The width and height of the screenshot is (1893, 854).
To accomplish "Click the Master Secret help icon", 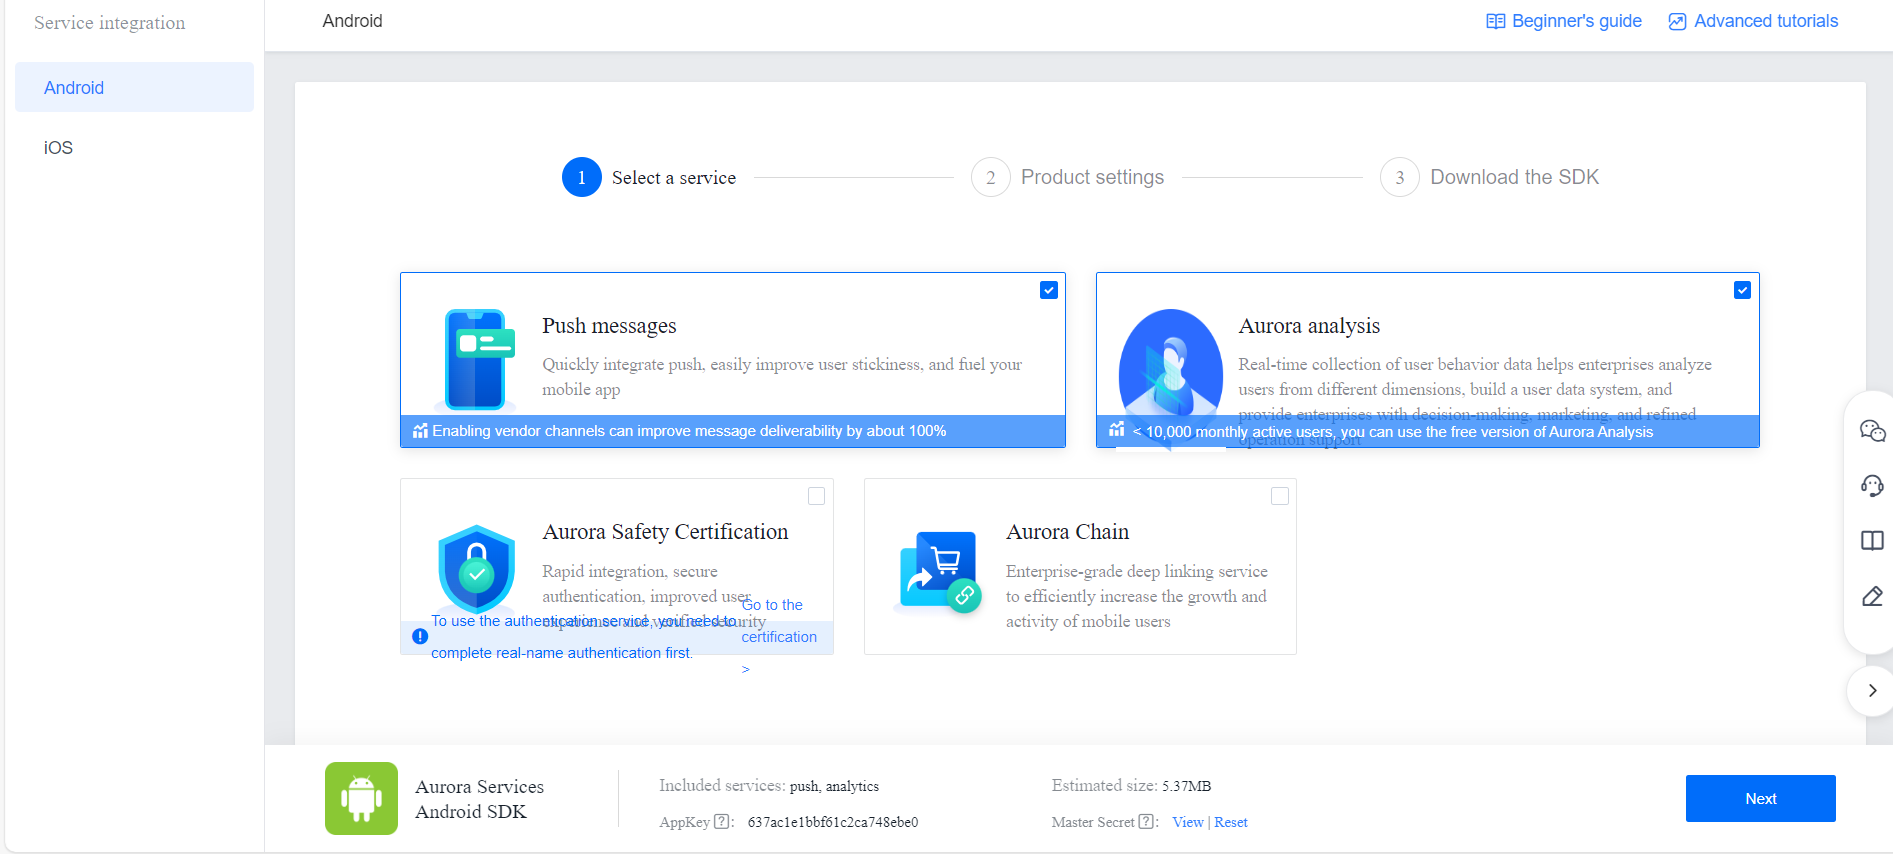I will pos(1146,822).
